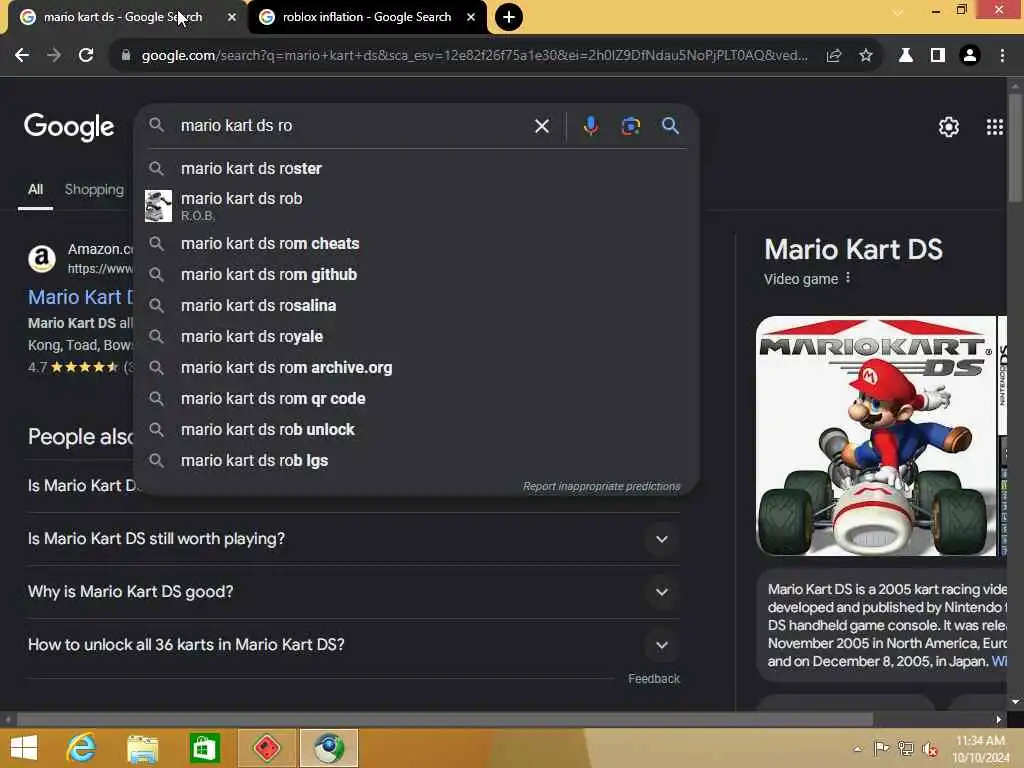Choose suggestion 'mario kart ds rob unlock'
Image resolution: width=1024 pixels, height=768 pixels.
(416, 430)
